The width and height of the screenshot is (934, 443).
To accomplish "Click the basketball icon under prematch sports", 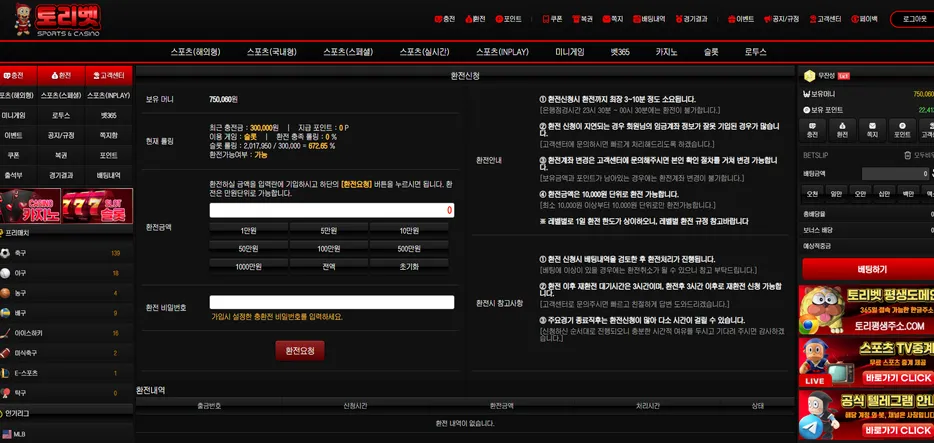I will click(x=5, y=293).
